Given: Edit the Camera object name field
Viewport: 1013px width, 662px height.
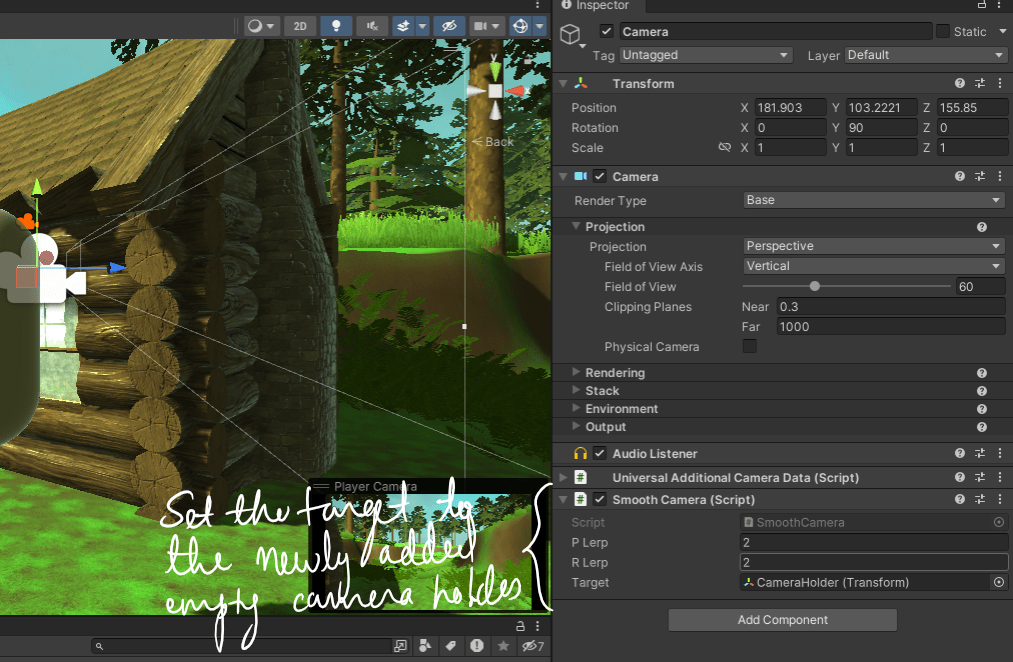Looking at the screenshot, I should [775, 31].
